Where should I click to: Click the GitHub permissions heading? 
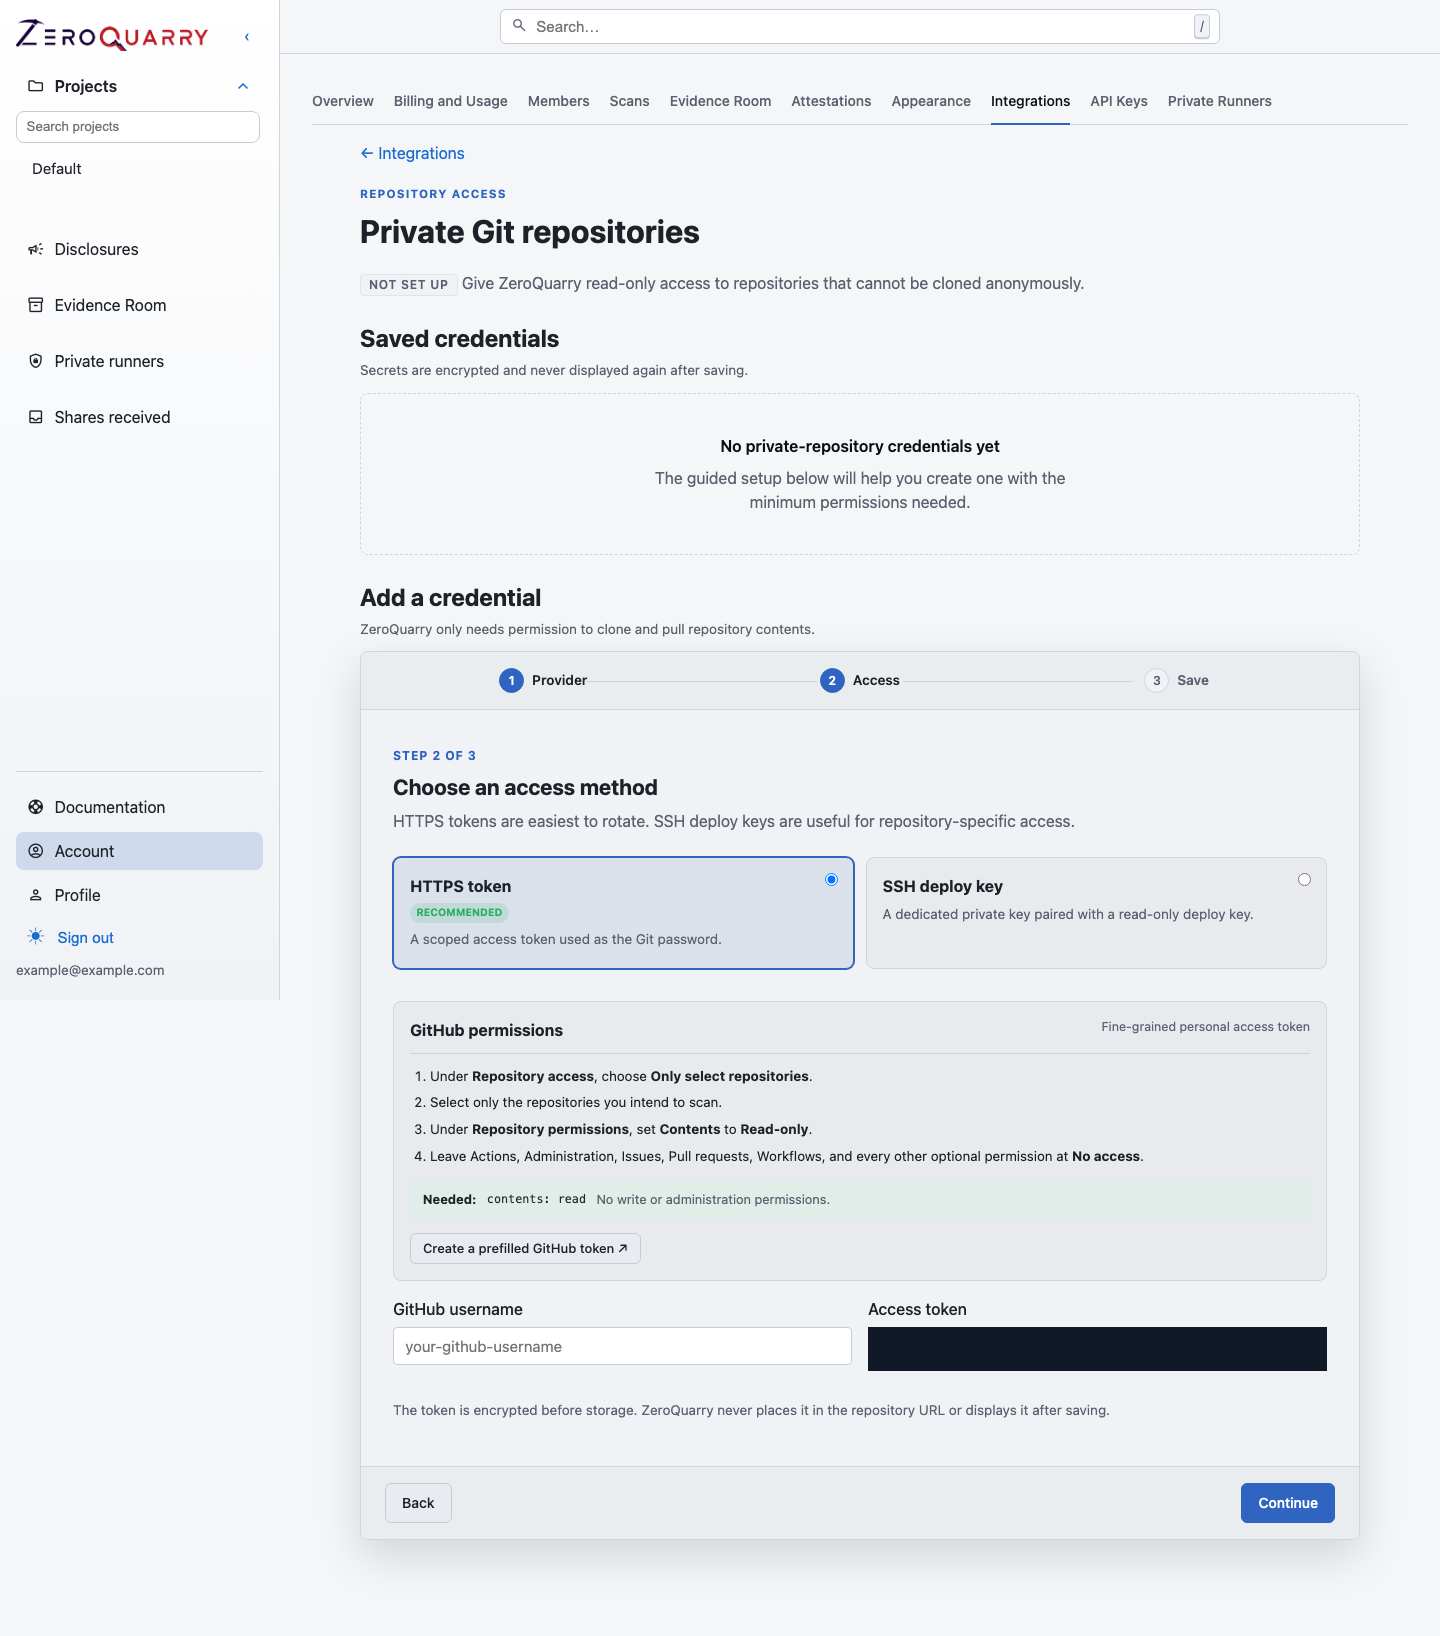(x=486, y=1030)
